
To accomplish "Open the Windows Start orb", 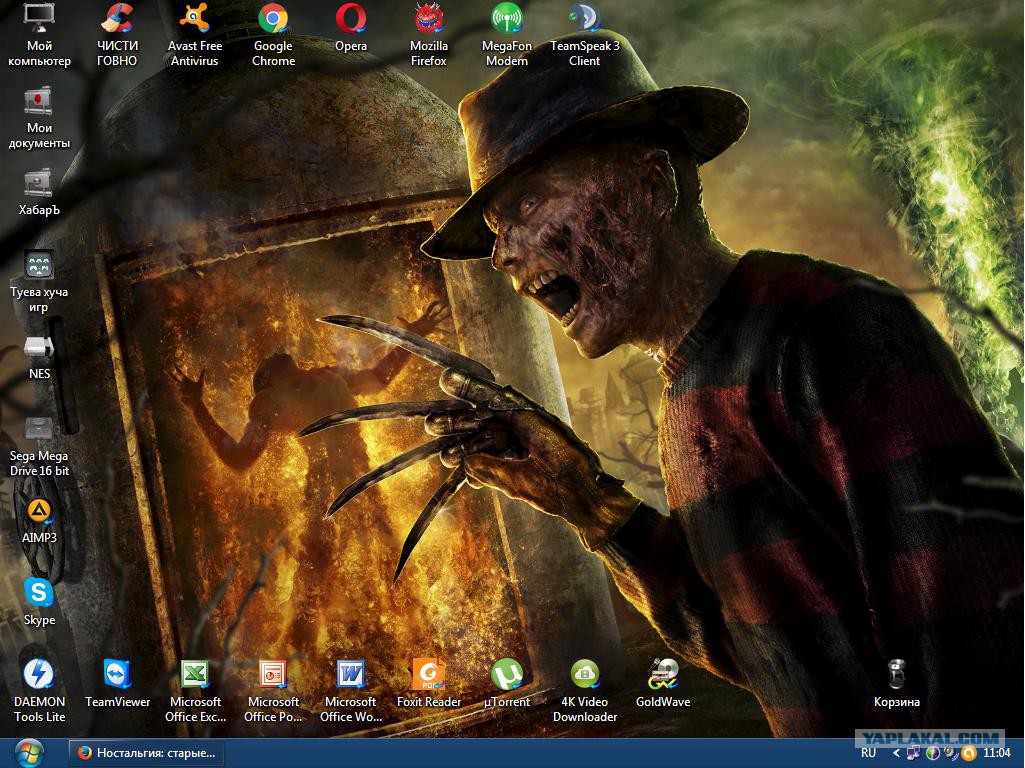I will (x=29, y=753).
